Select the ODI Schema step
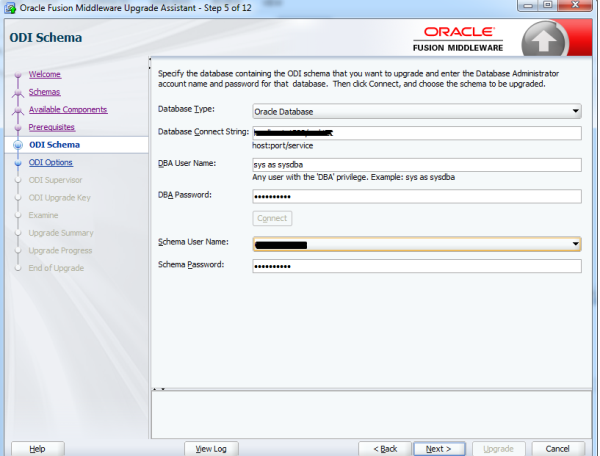Viewport: 600px width, 456px height. (x=54, y=145)
